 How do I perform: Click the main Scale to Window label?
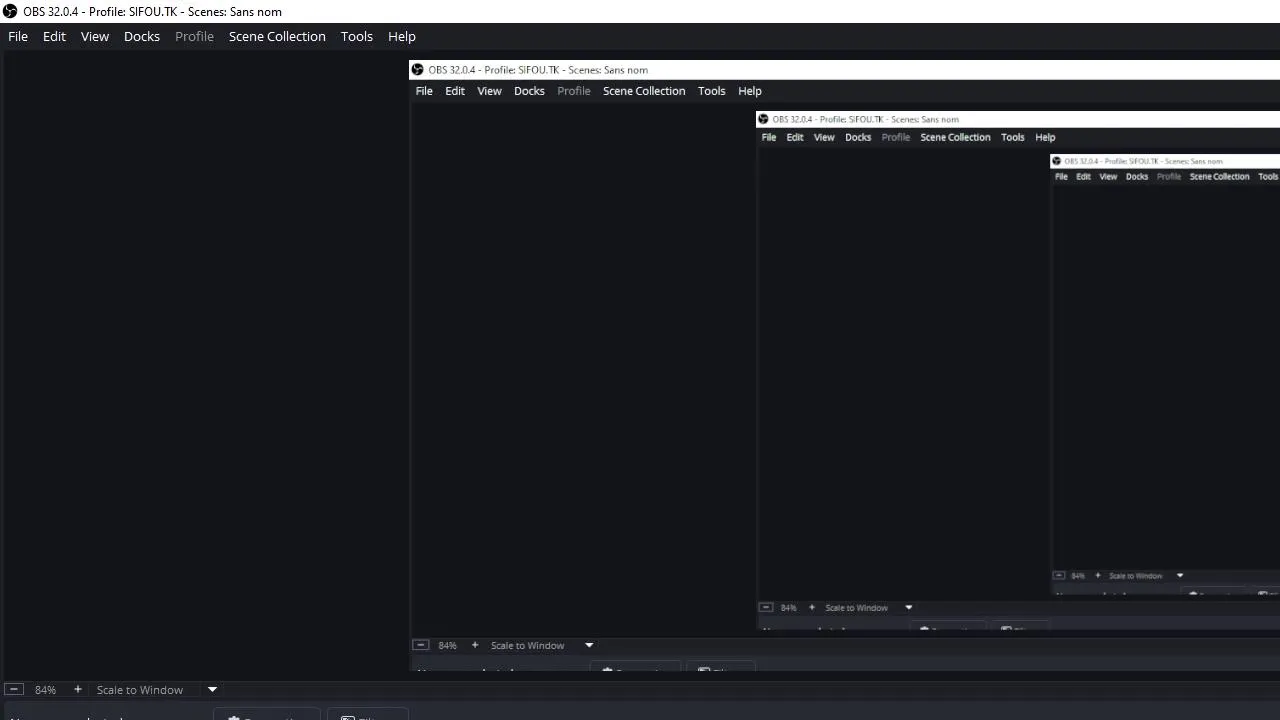click(140, 690)
